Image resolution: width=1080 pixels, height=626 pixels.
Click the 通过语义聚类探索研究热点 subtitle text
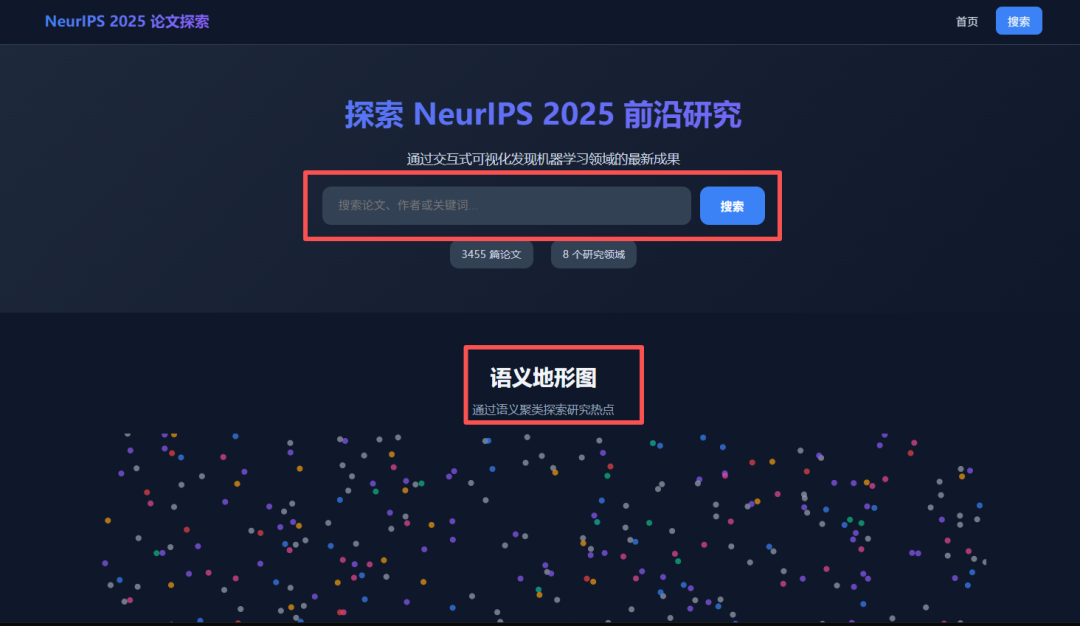[x=543, y=410]
